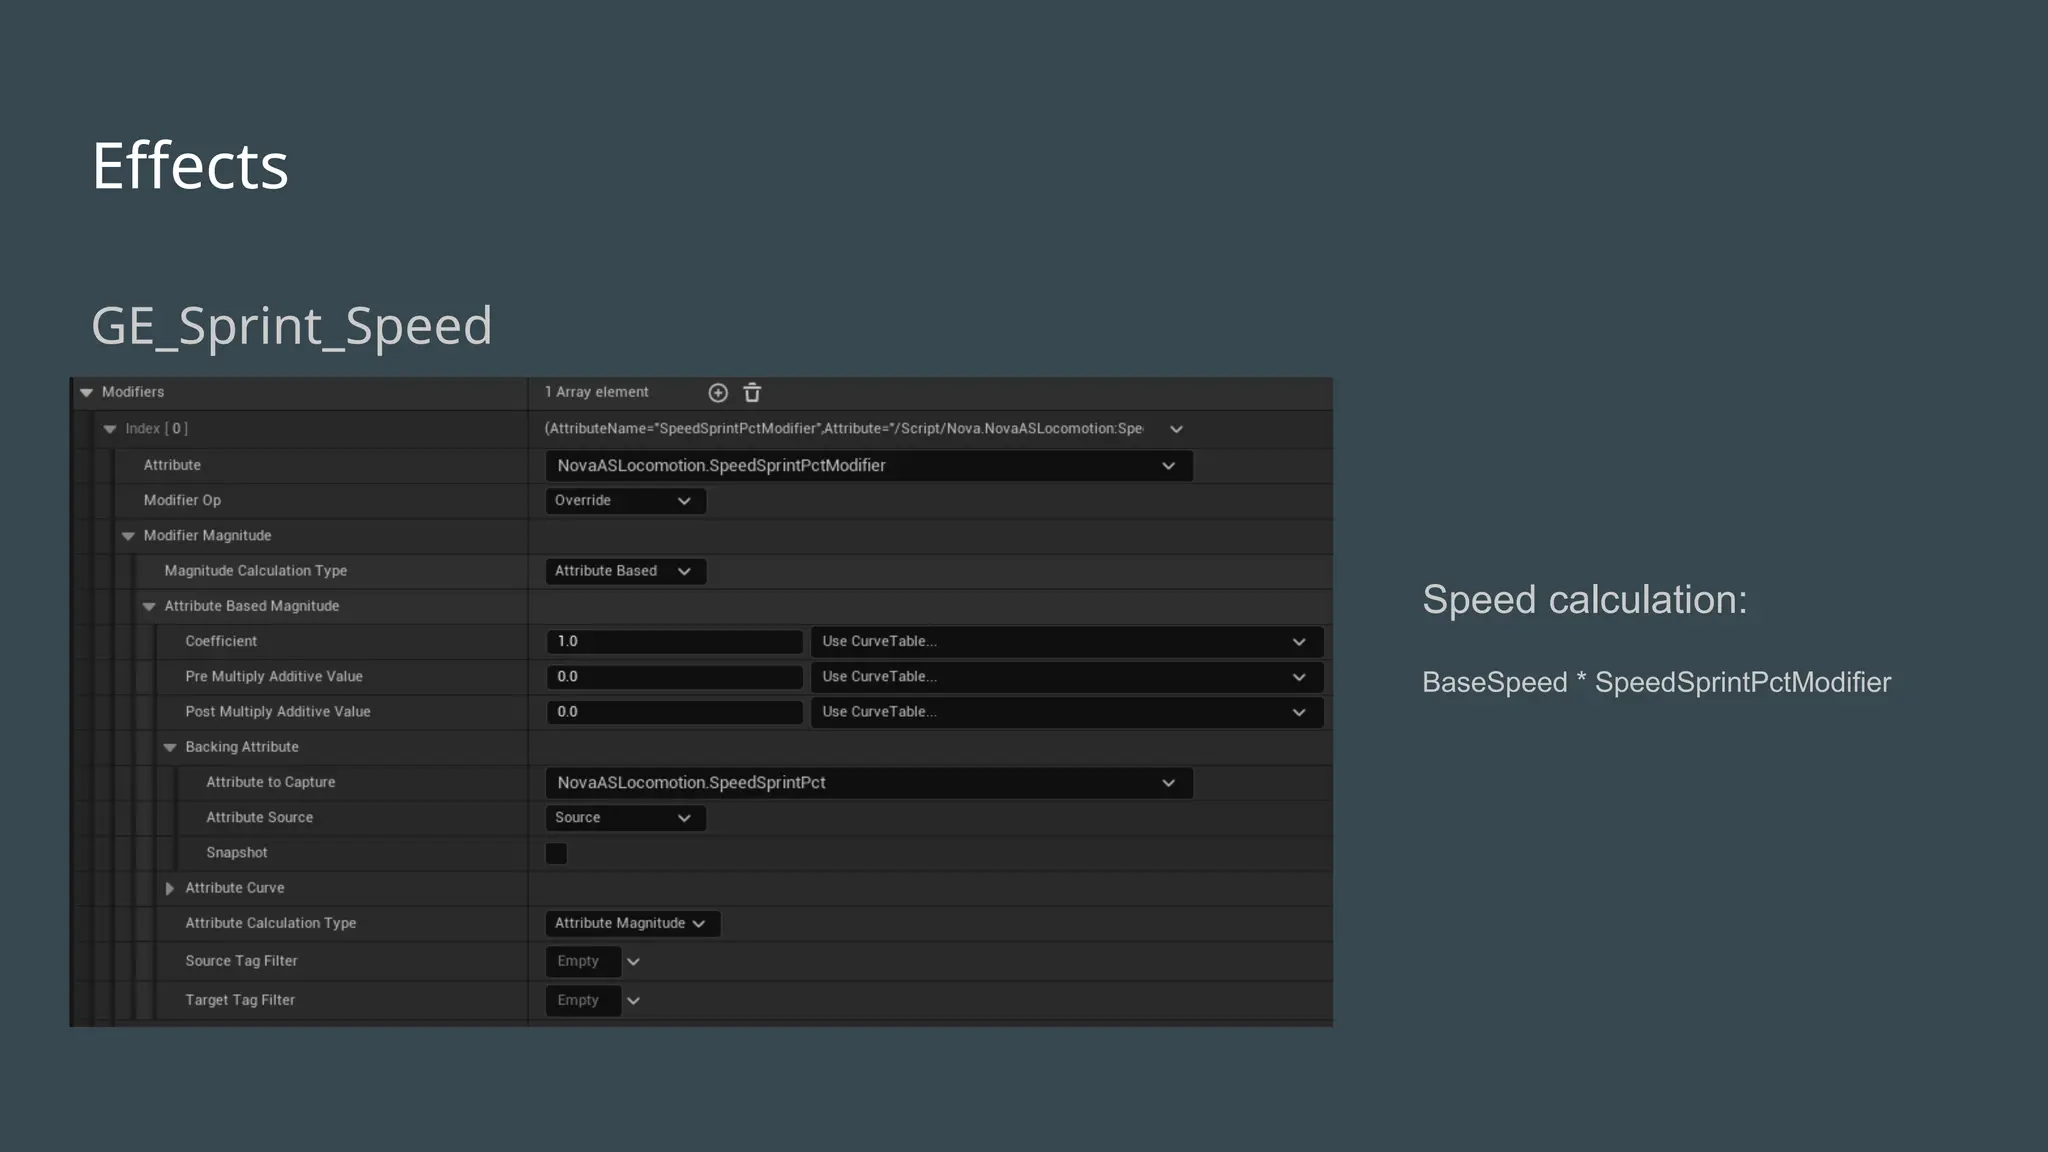Open Pre Multiply Additive Use CurveTable dropdown
The height and width of the screenshot is (1152, 2048).
1066,677
